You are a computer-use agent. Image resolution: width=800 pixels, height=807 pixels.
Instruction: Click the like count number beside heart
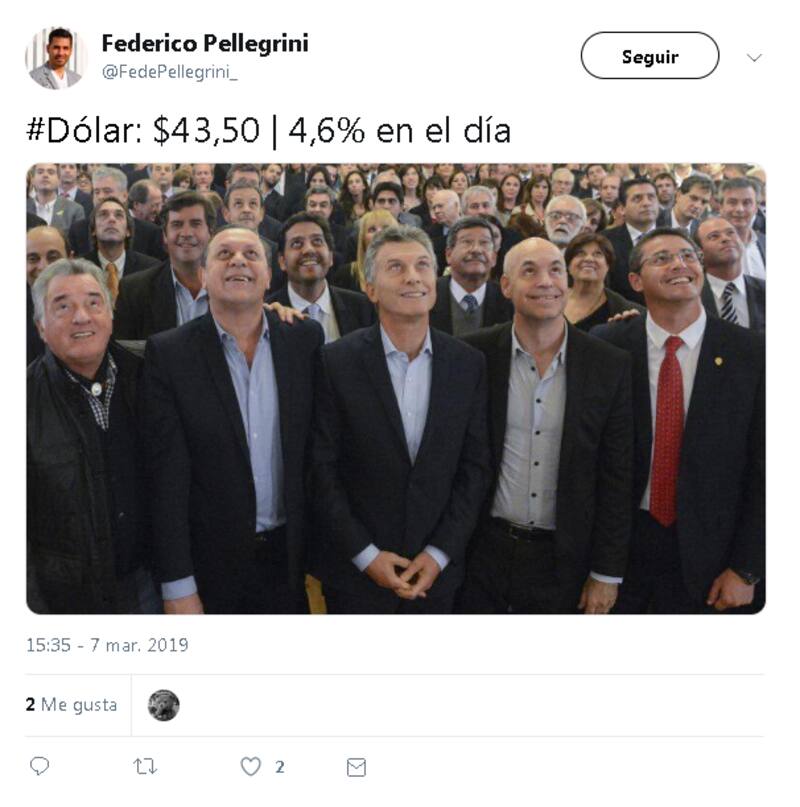[x=280, y=767]
